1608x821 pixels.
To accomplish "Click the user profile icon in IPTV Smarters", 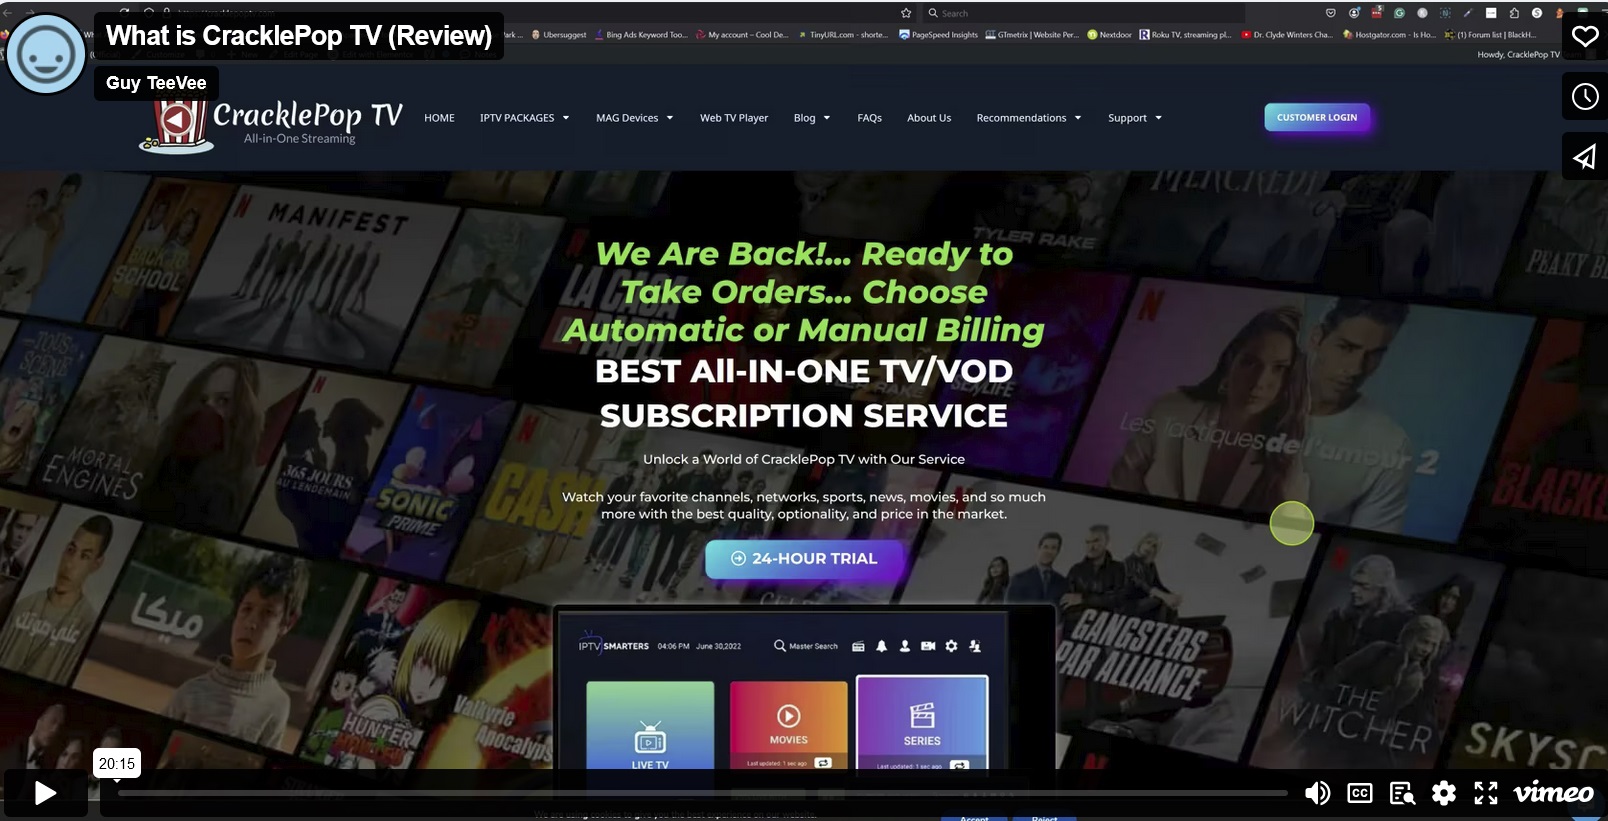I will point(905,646).
